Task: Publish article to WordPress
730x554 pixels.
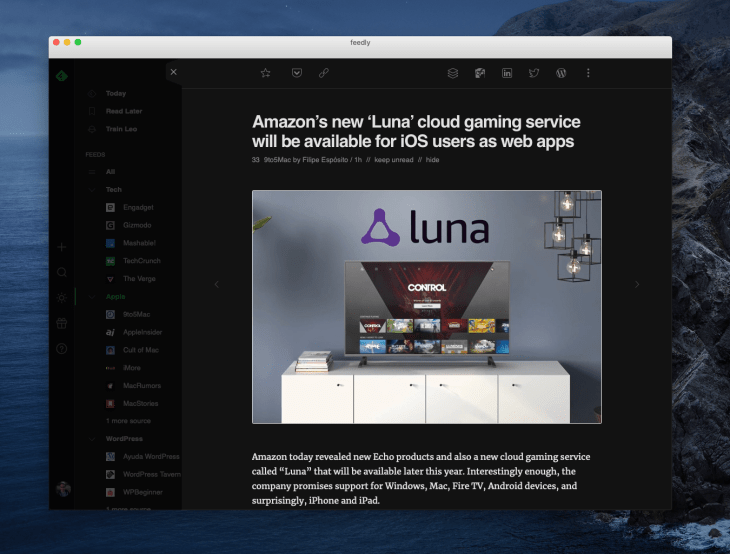Action: [x=561, y=73]
